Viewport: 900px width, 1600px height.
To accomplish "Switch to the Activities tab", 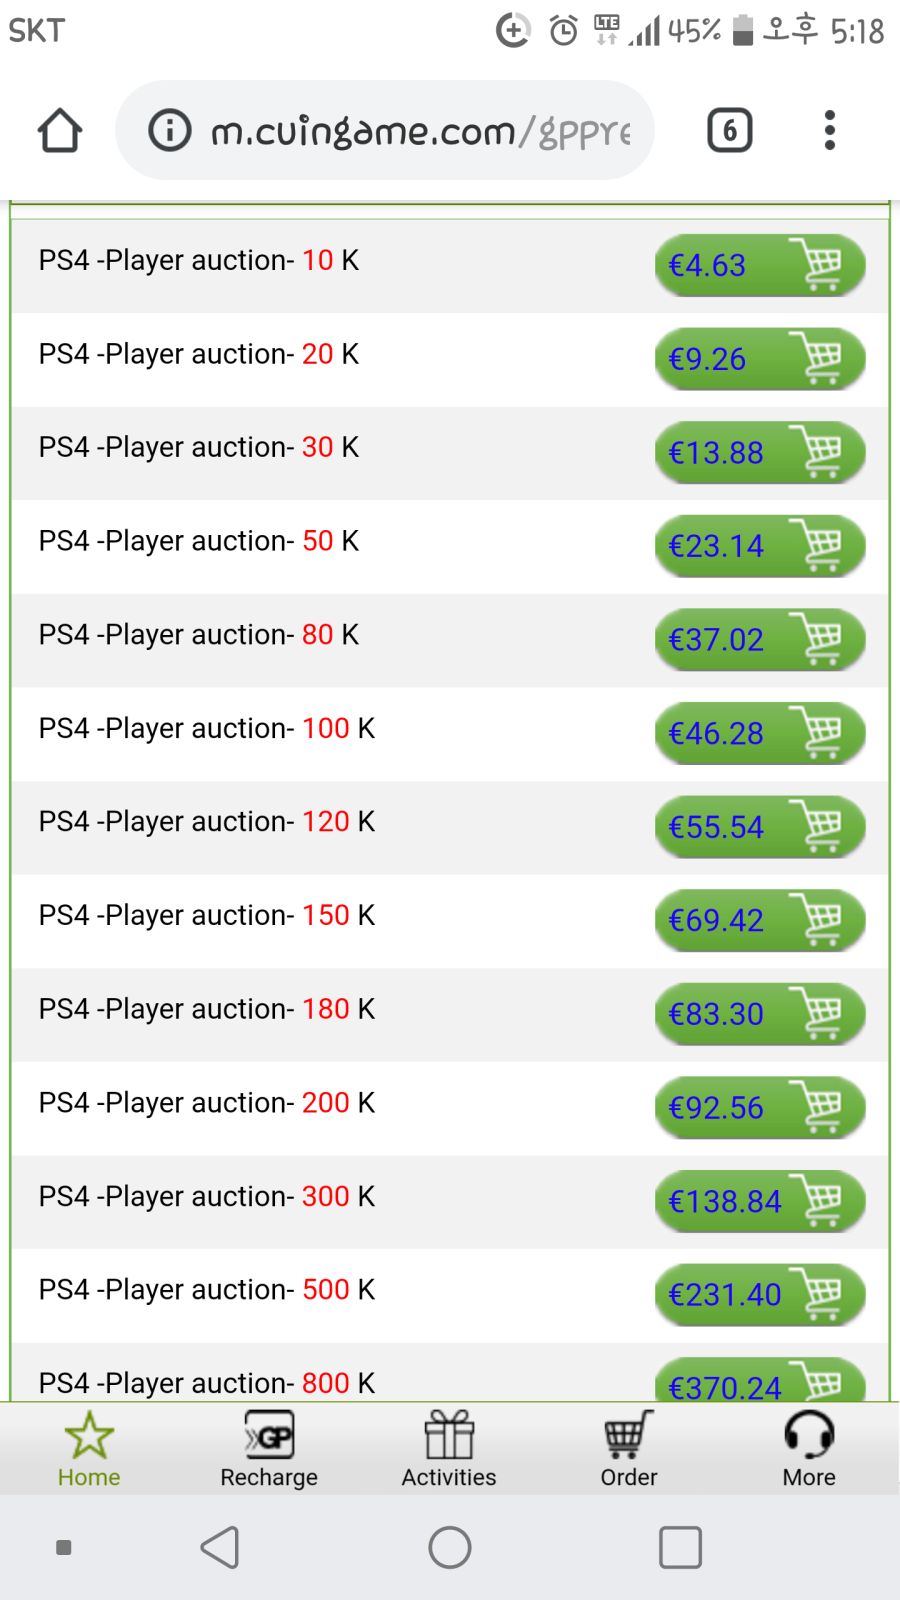I will click(x=449, y=1450).
